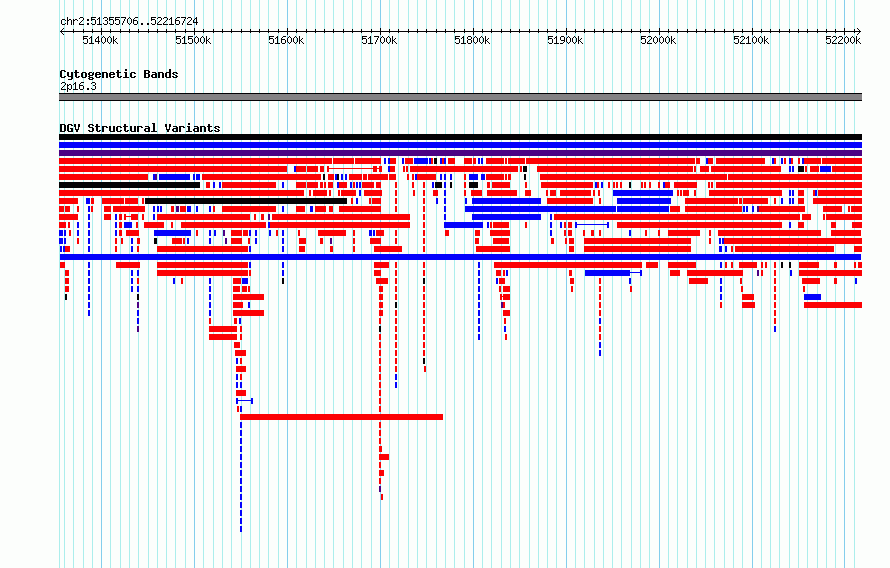The height and width of the screenshot is (568, 890).
Task: Click the gray 2p16.3 cytogenetic band bar
Action: point(460,97)
